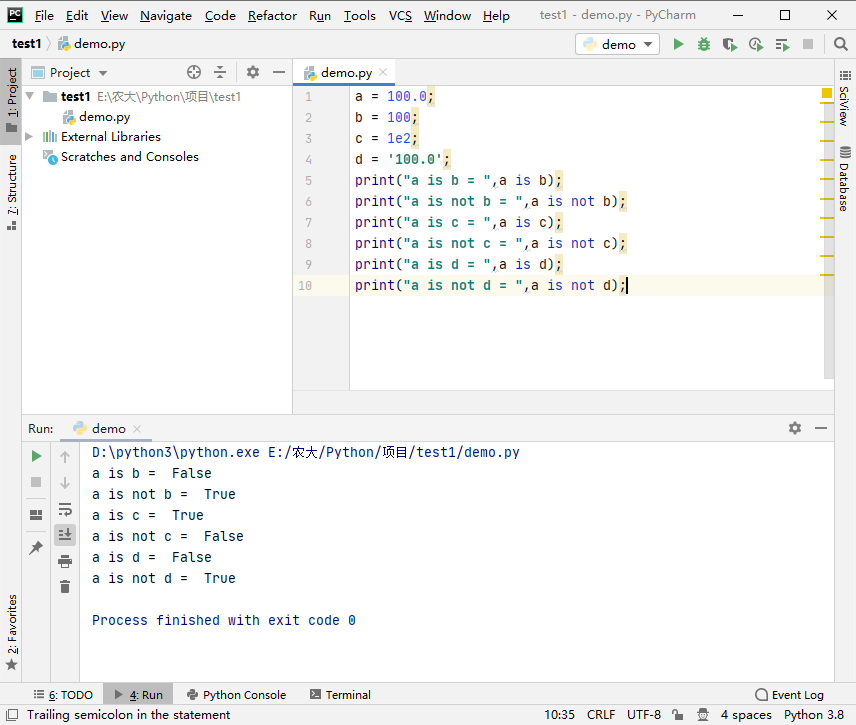Open the Refactor menu
The width and height of the screenshot is (856, 725).
click(272, 15)
